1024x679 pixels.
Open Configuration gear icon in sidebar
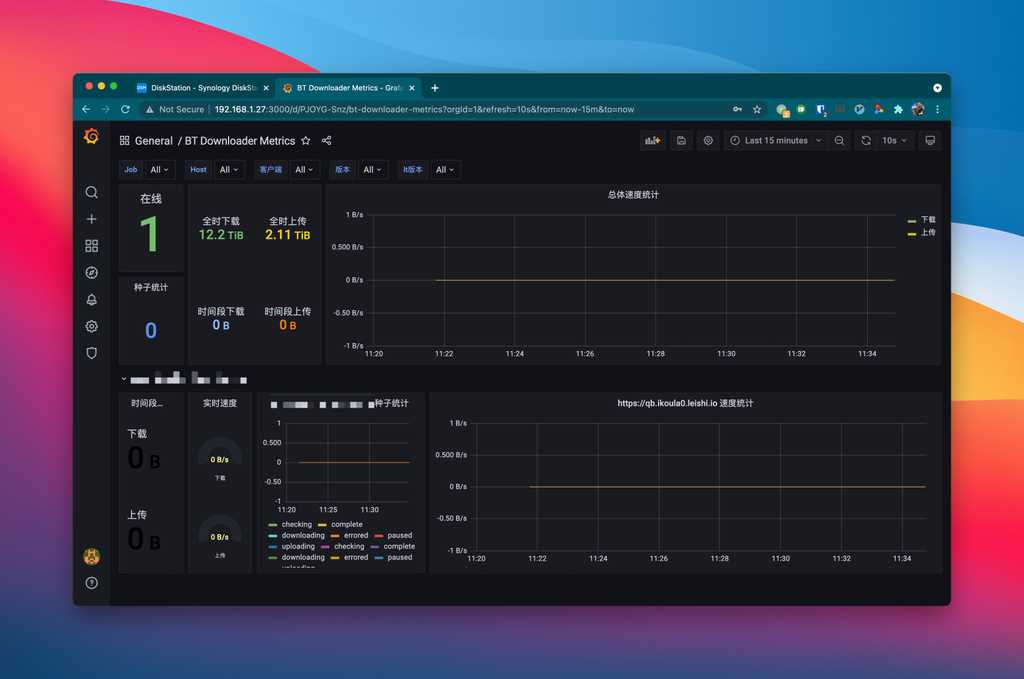tap(91, 326)
